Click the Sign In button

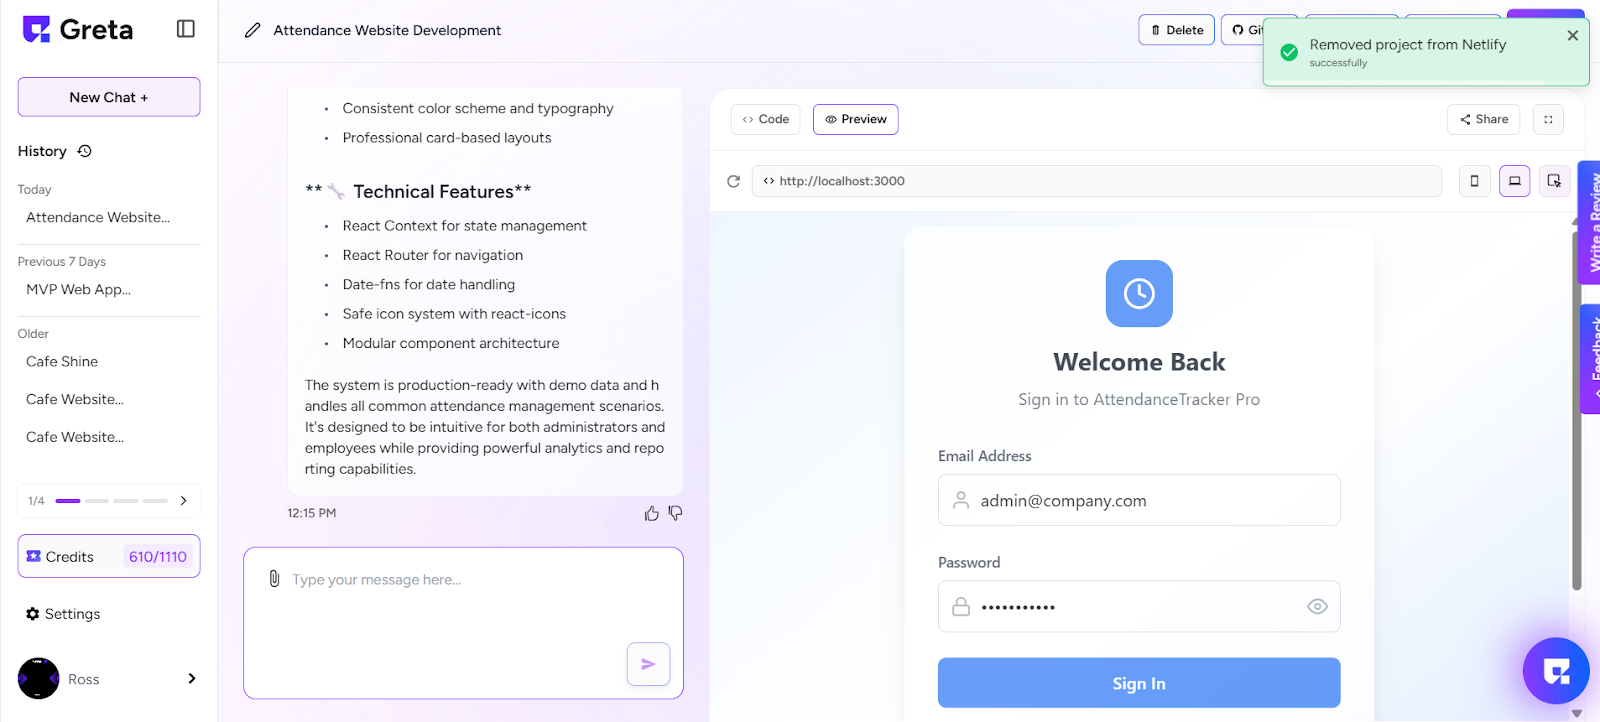1139,683
